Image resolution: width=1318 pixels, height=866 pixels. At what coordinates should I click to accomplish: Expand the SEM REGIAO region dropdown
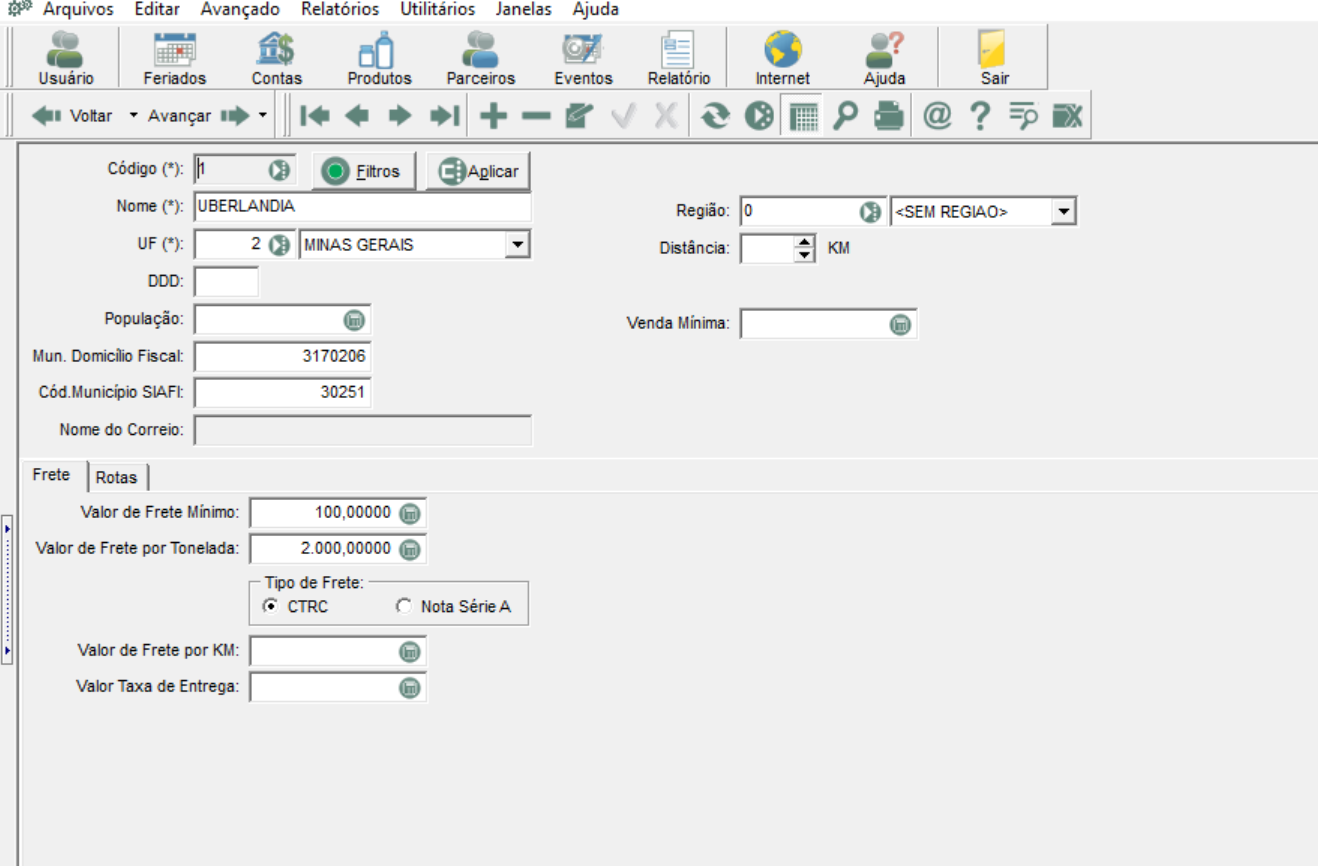1063,212
